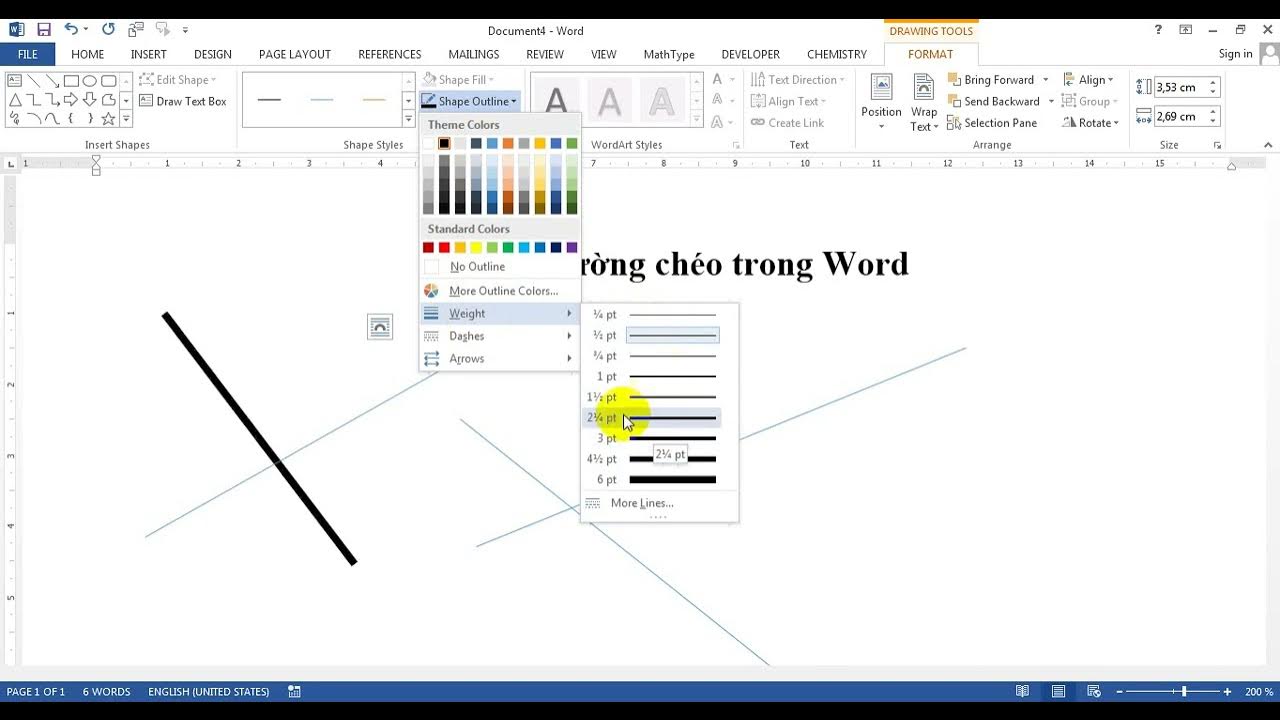Pick the purple standard color swatch
Image resolution: width=1280 pixels, height=720 pixels.
572,248
